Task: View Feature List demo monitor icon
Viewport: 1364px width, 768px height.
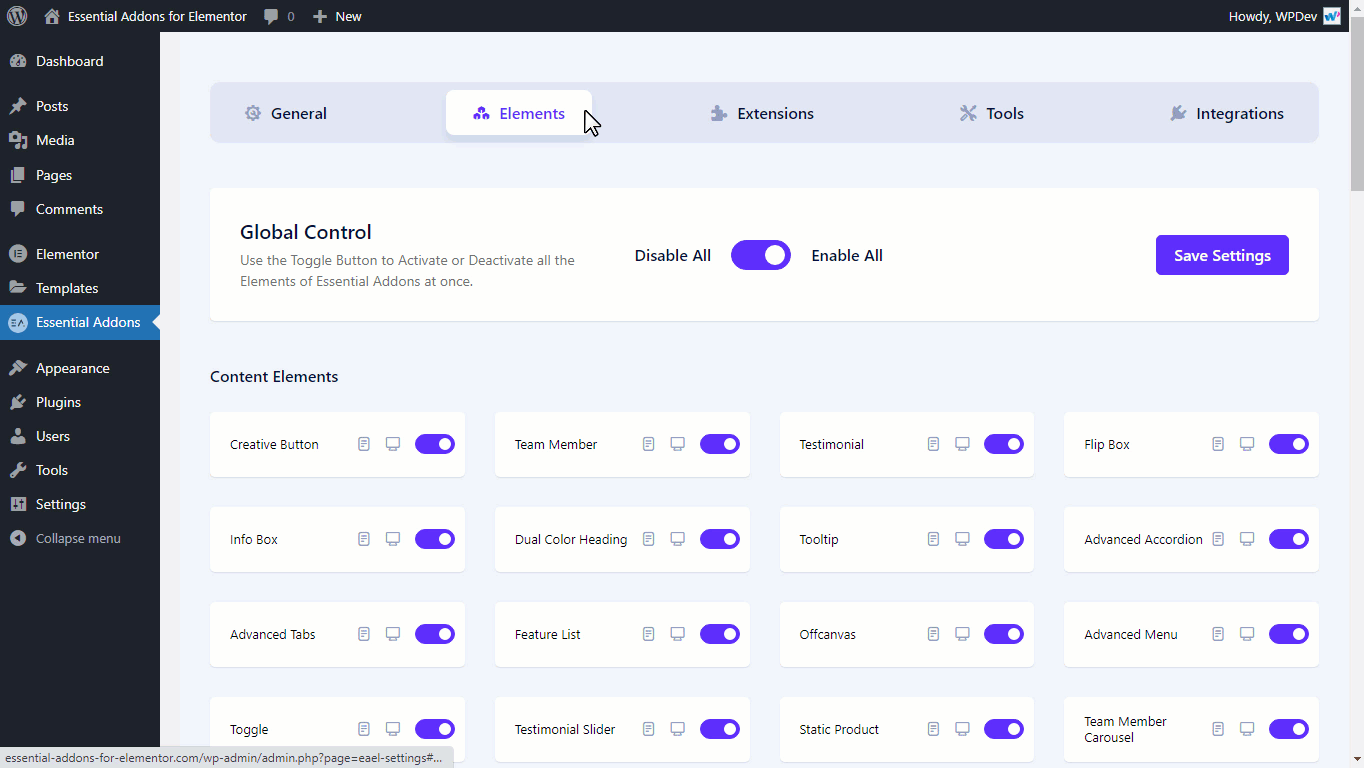Action: pos(677,634)
